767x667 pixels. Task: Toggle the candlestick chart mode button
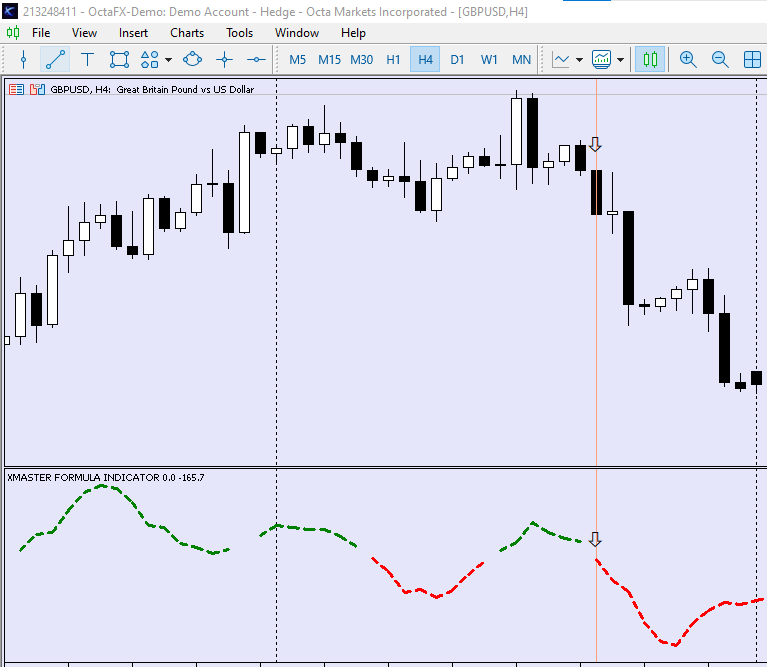coord(650,60)
